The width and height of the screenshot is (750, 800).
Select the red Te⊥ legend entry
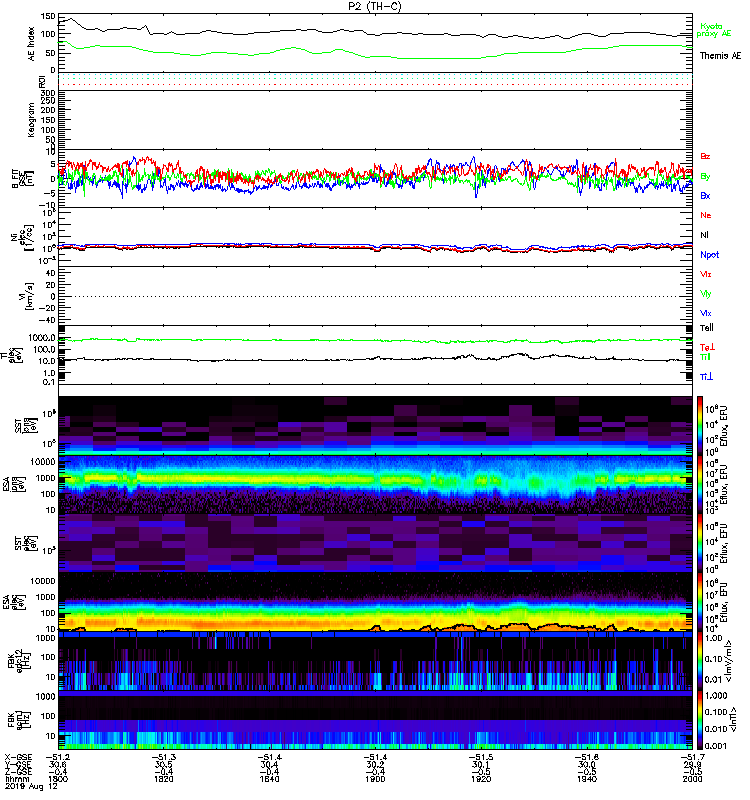707,347
